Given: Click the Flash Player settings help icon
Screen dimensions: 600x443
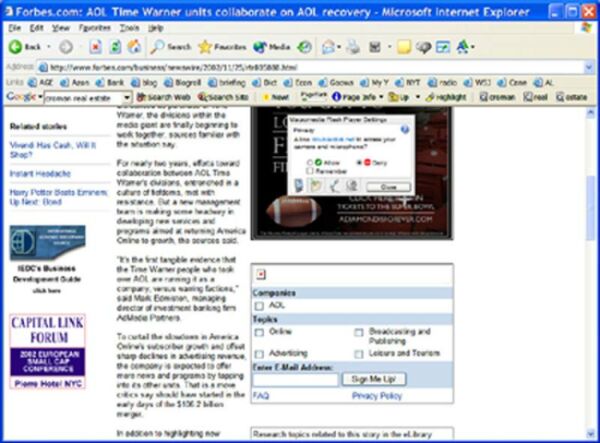Looking at the screenshot, I should coord(405,130).
